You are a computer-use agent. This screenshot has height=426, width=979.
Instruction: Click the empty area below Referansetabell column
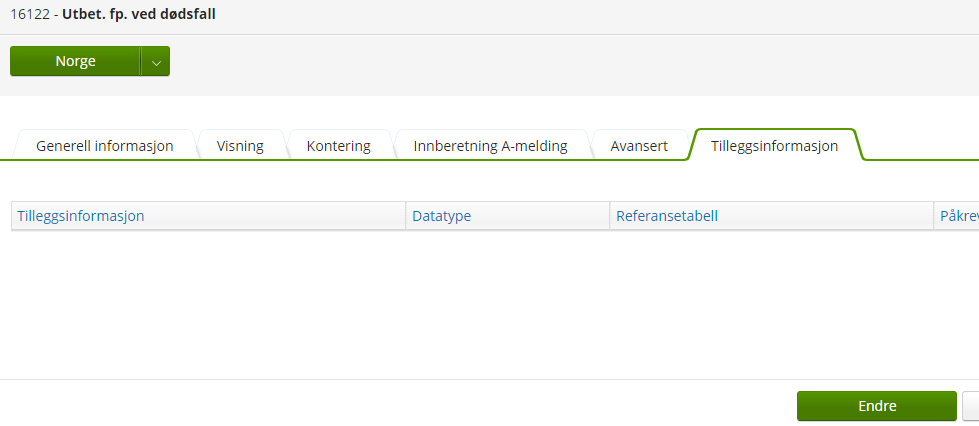(x=770, y=290)
